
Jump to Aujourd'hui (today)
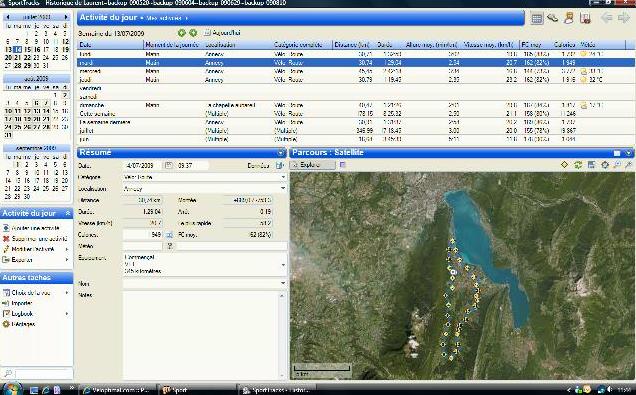222,33
